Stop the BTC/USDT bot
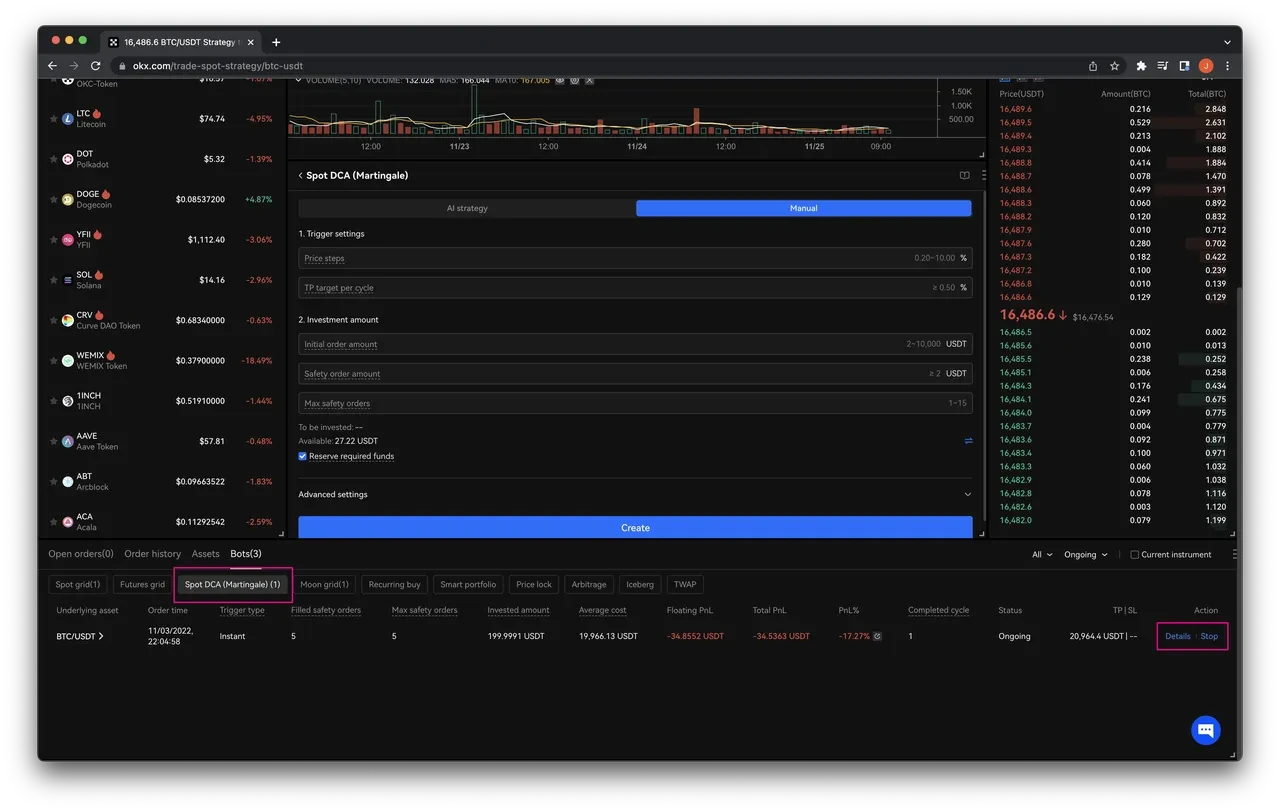The width and height of the screenshot is (1280, 811). click(x=1209, y=636)
